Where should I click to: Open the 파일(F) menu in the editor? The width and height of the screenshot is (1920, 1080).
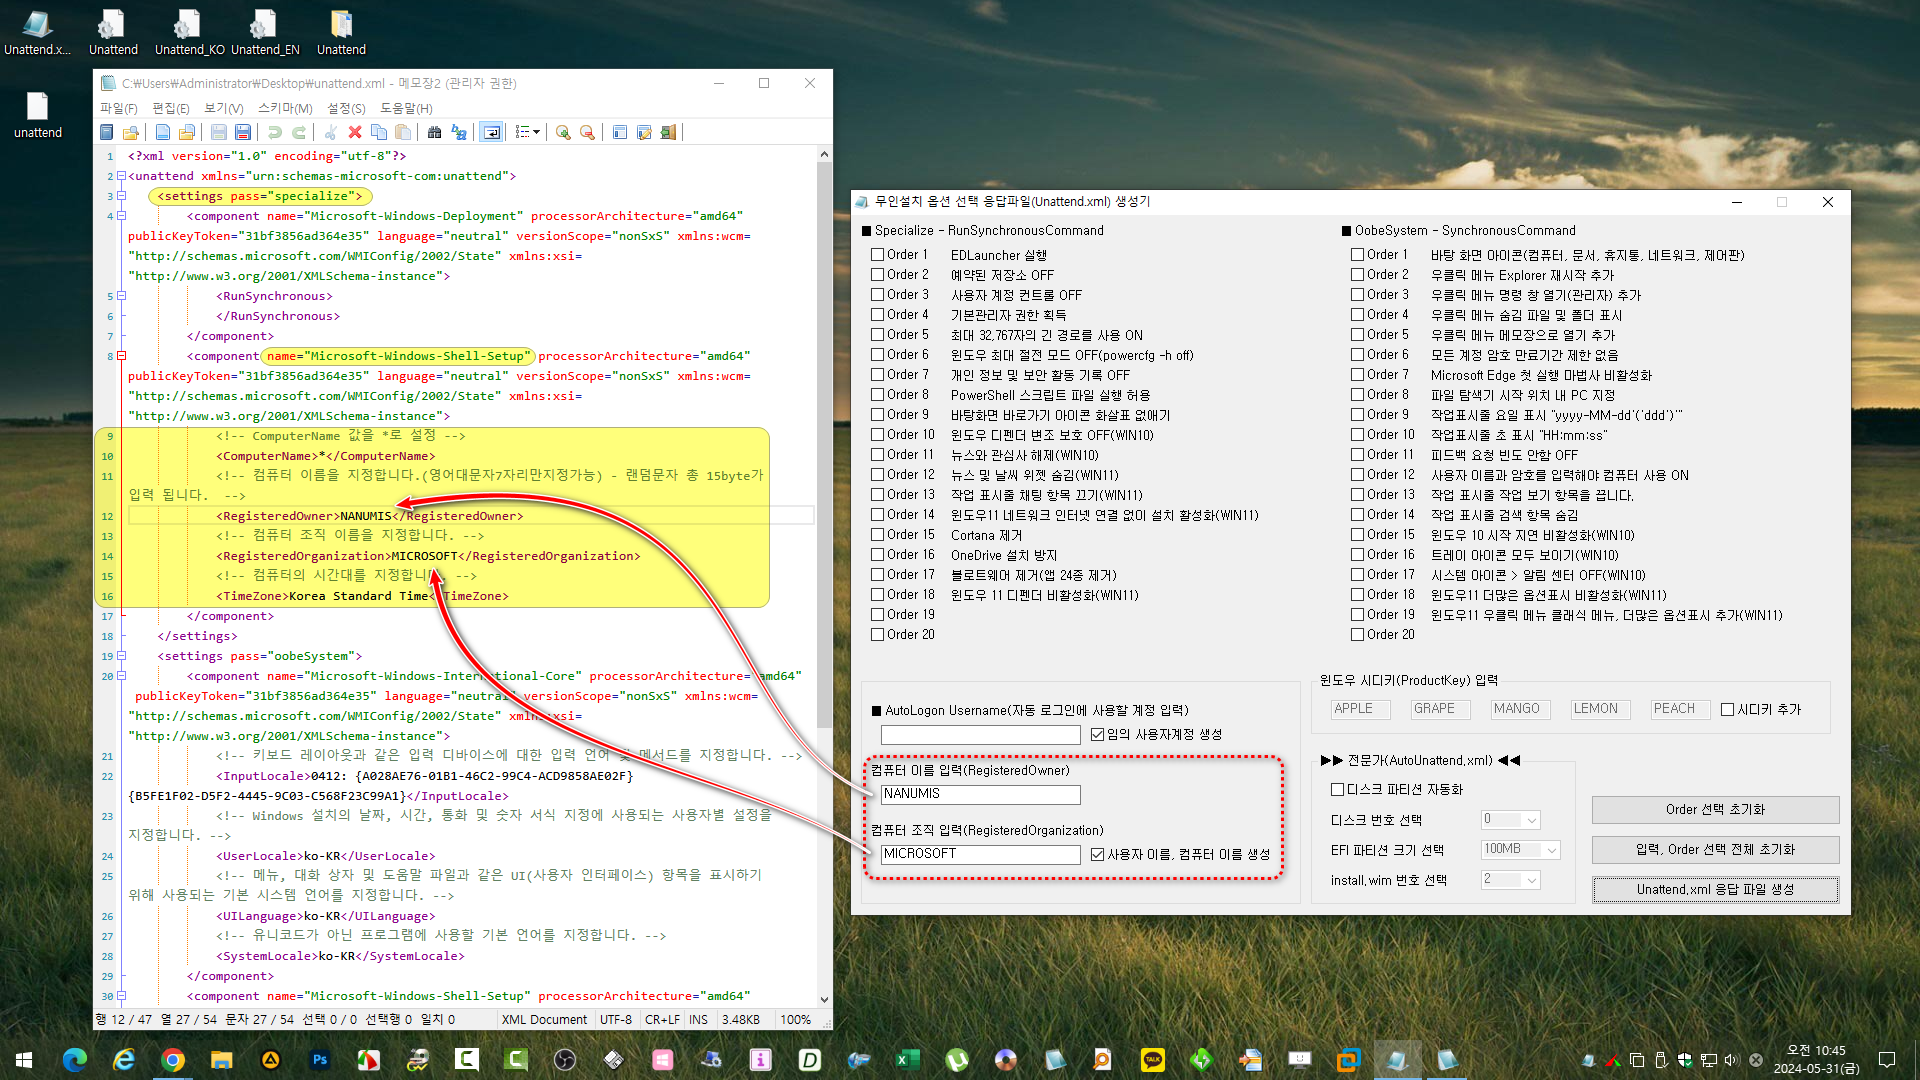118,108
